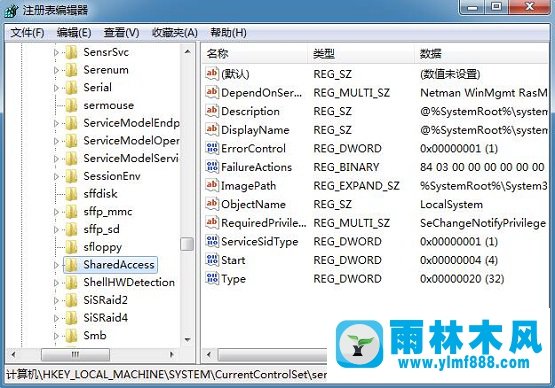Click the 0x00000020 (32) data cell
Screen dimensions: 555x388
[x=462, y=279]
